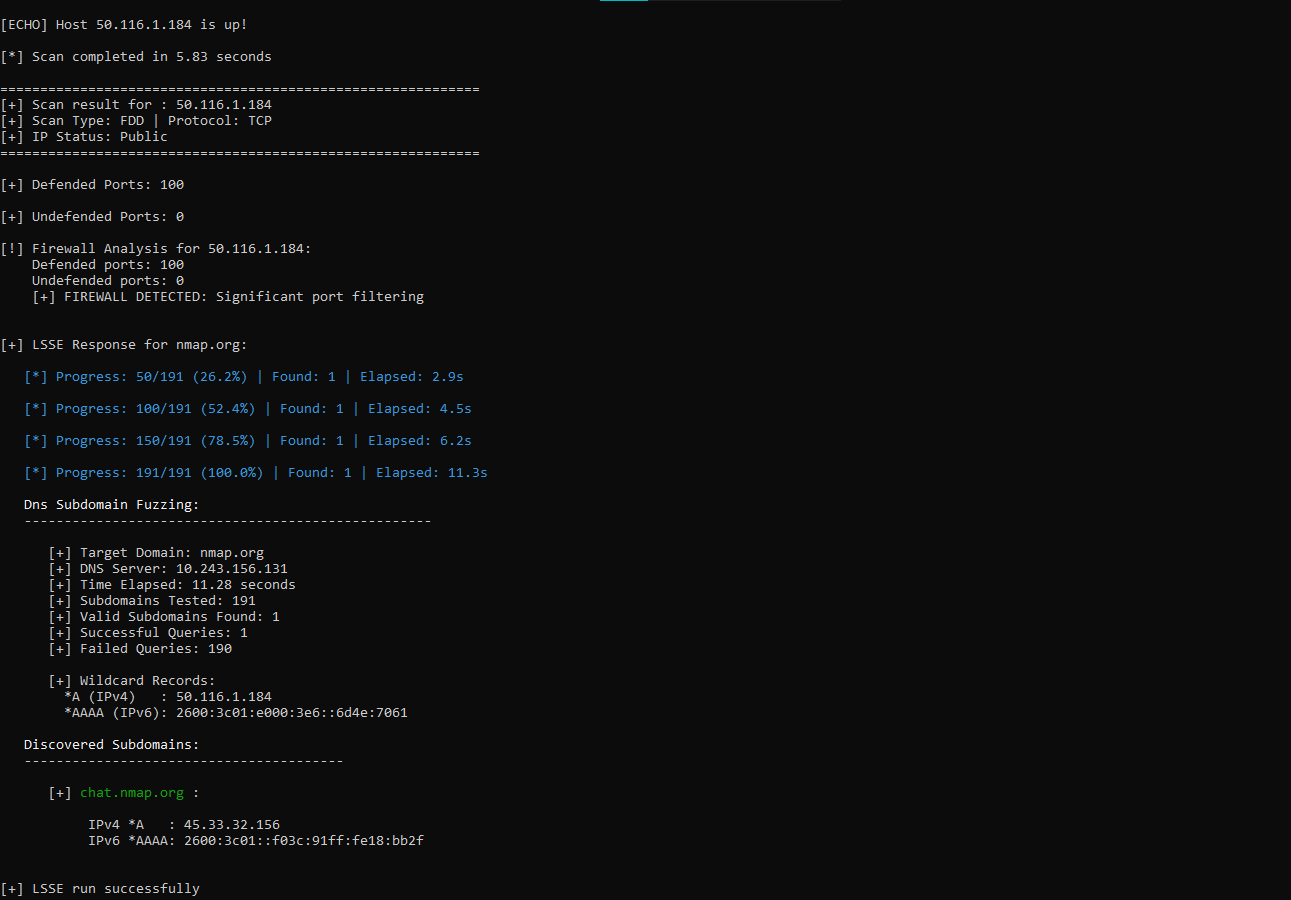This screenshot has width=1291, height=900.
Task: Click the "[+] Undefended Ports: 0" summary line
Action: [x=92, y=216]
